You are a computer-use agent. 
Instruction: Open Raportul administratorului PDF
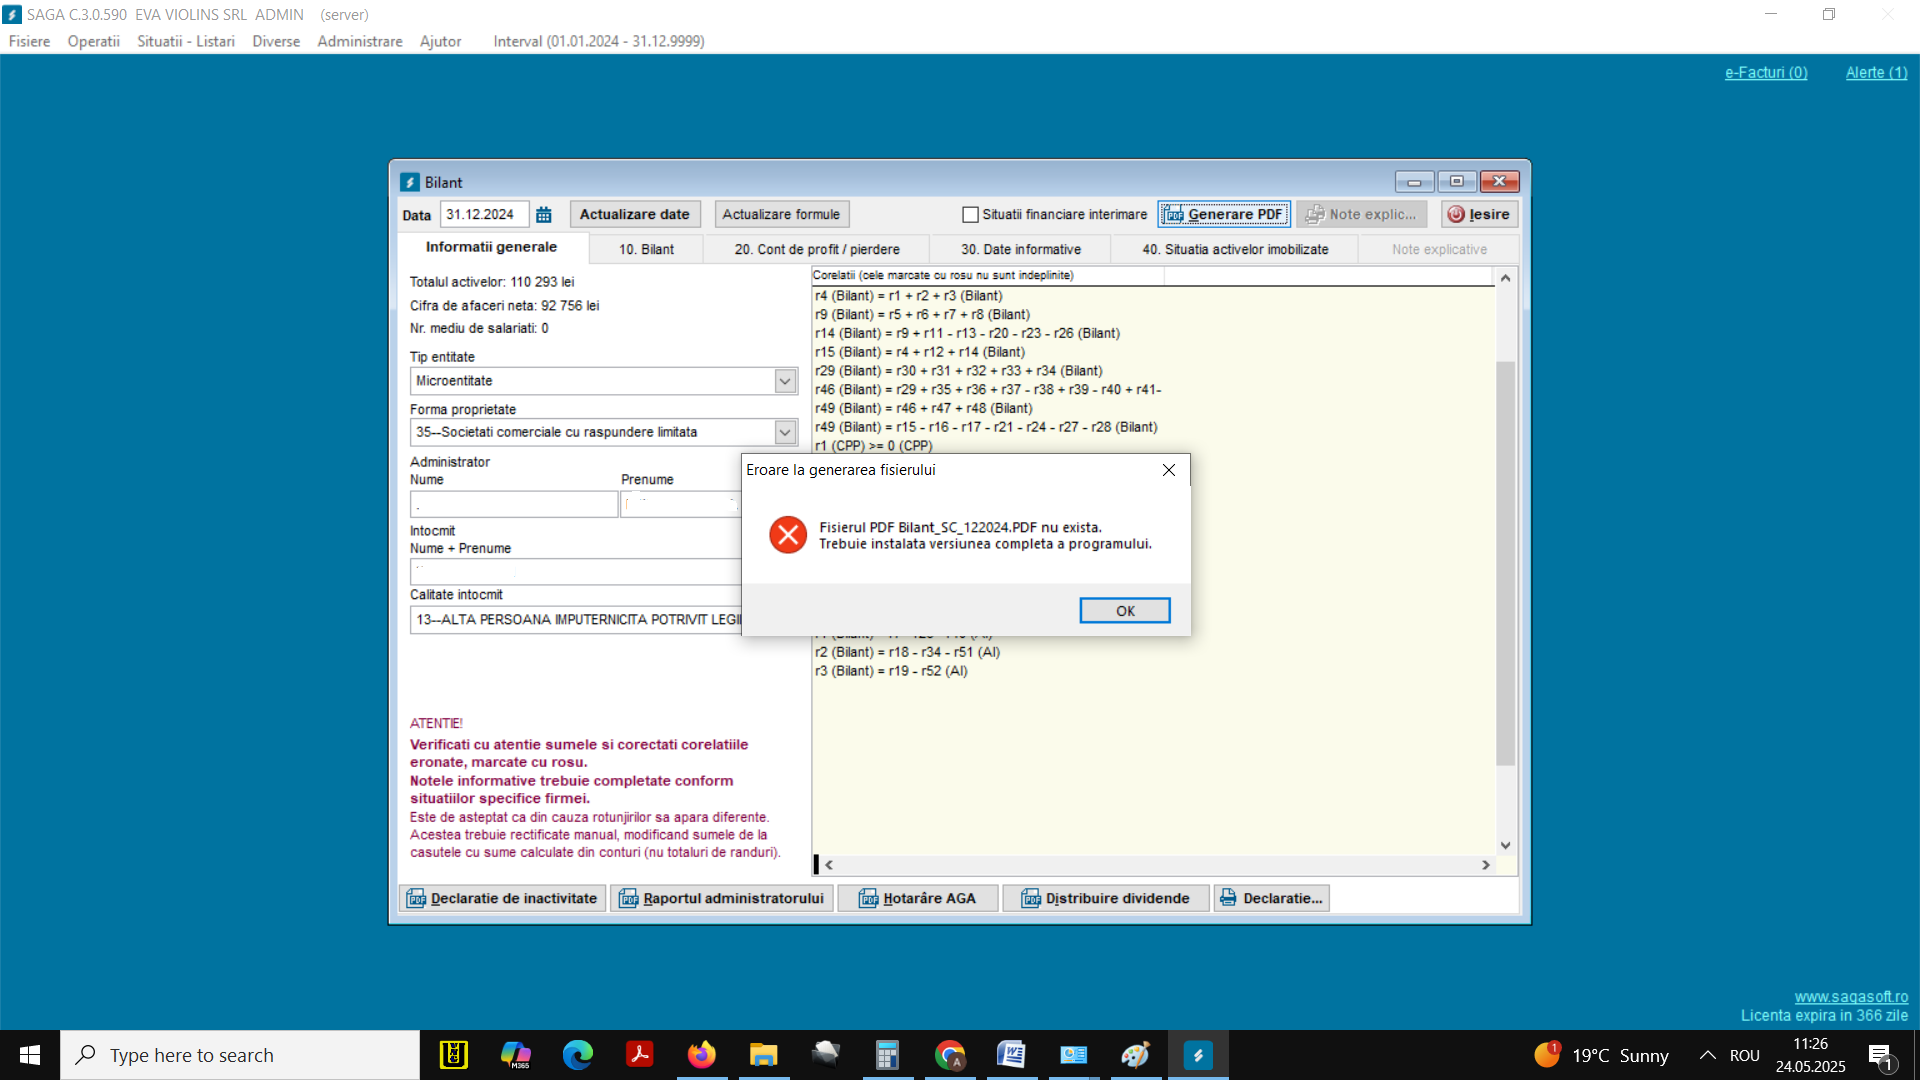point(721,898)
